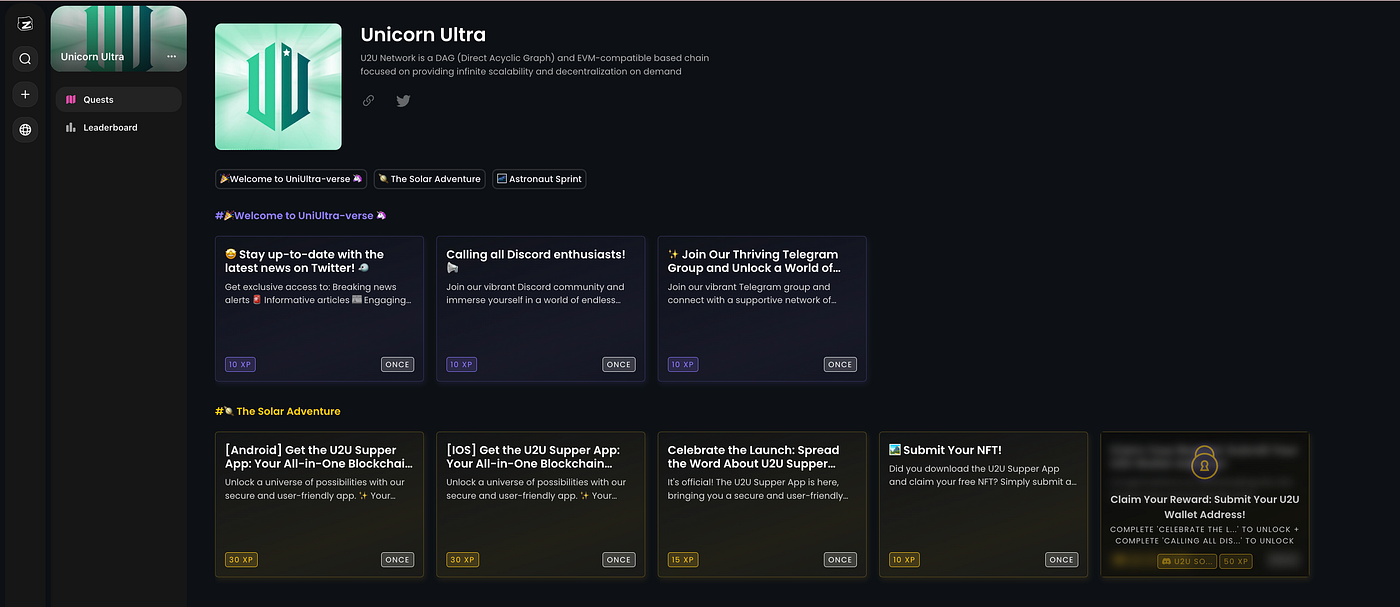Click the padlock icon on the locked quest
Viewport: 1400px width, 607px height.
pyautogui.click(x=1205, y=463)
